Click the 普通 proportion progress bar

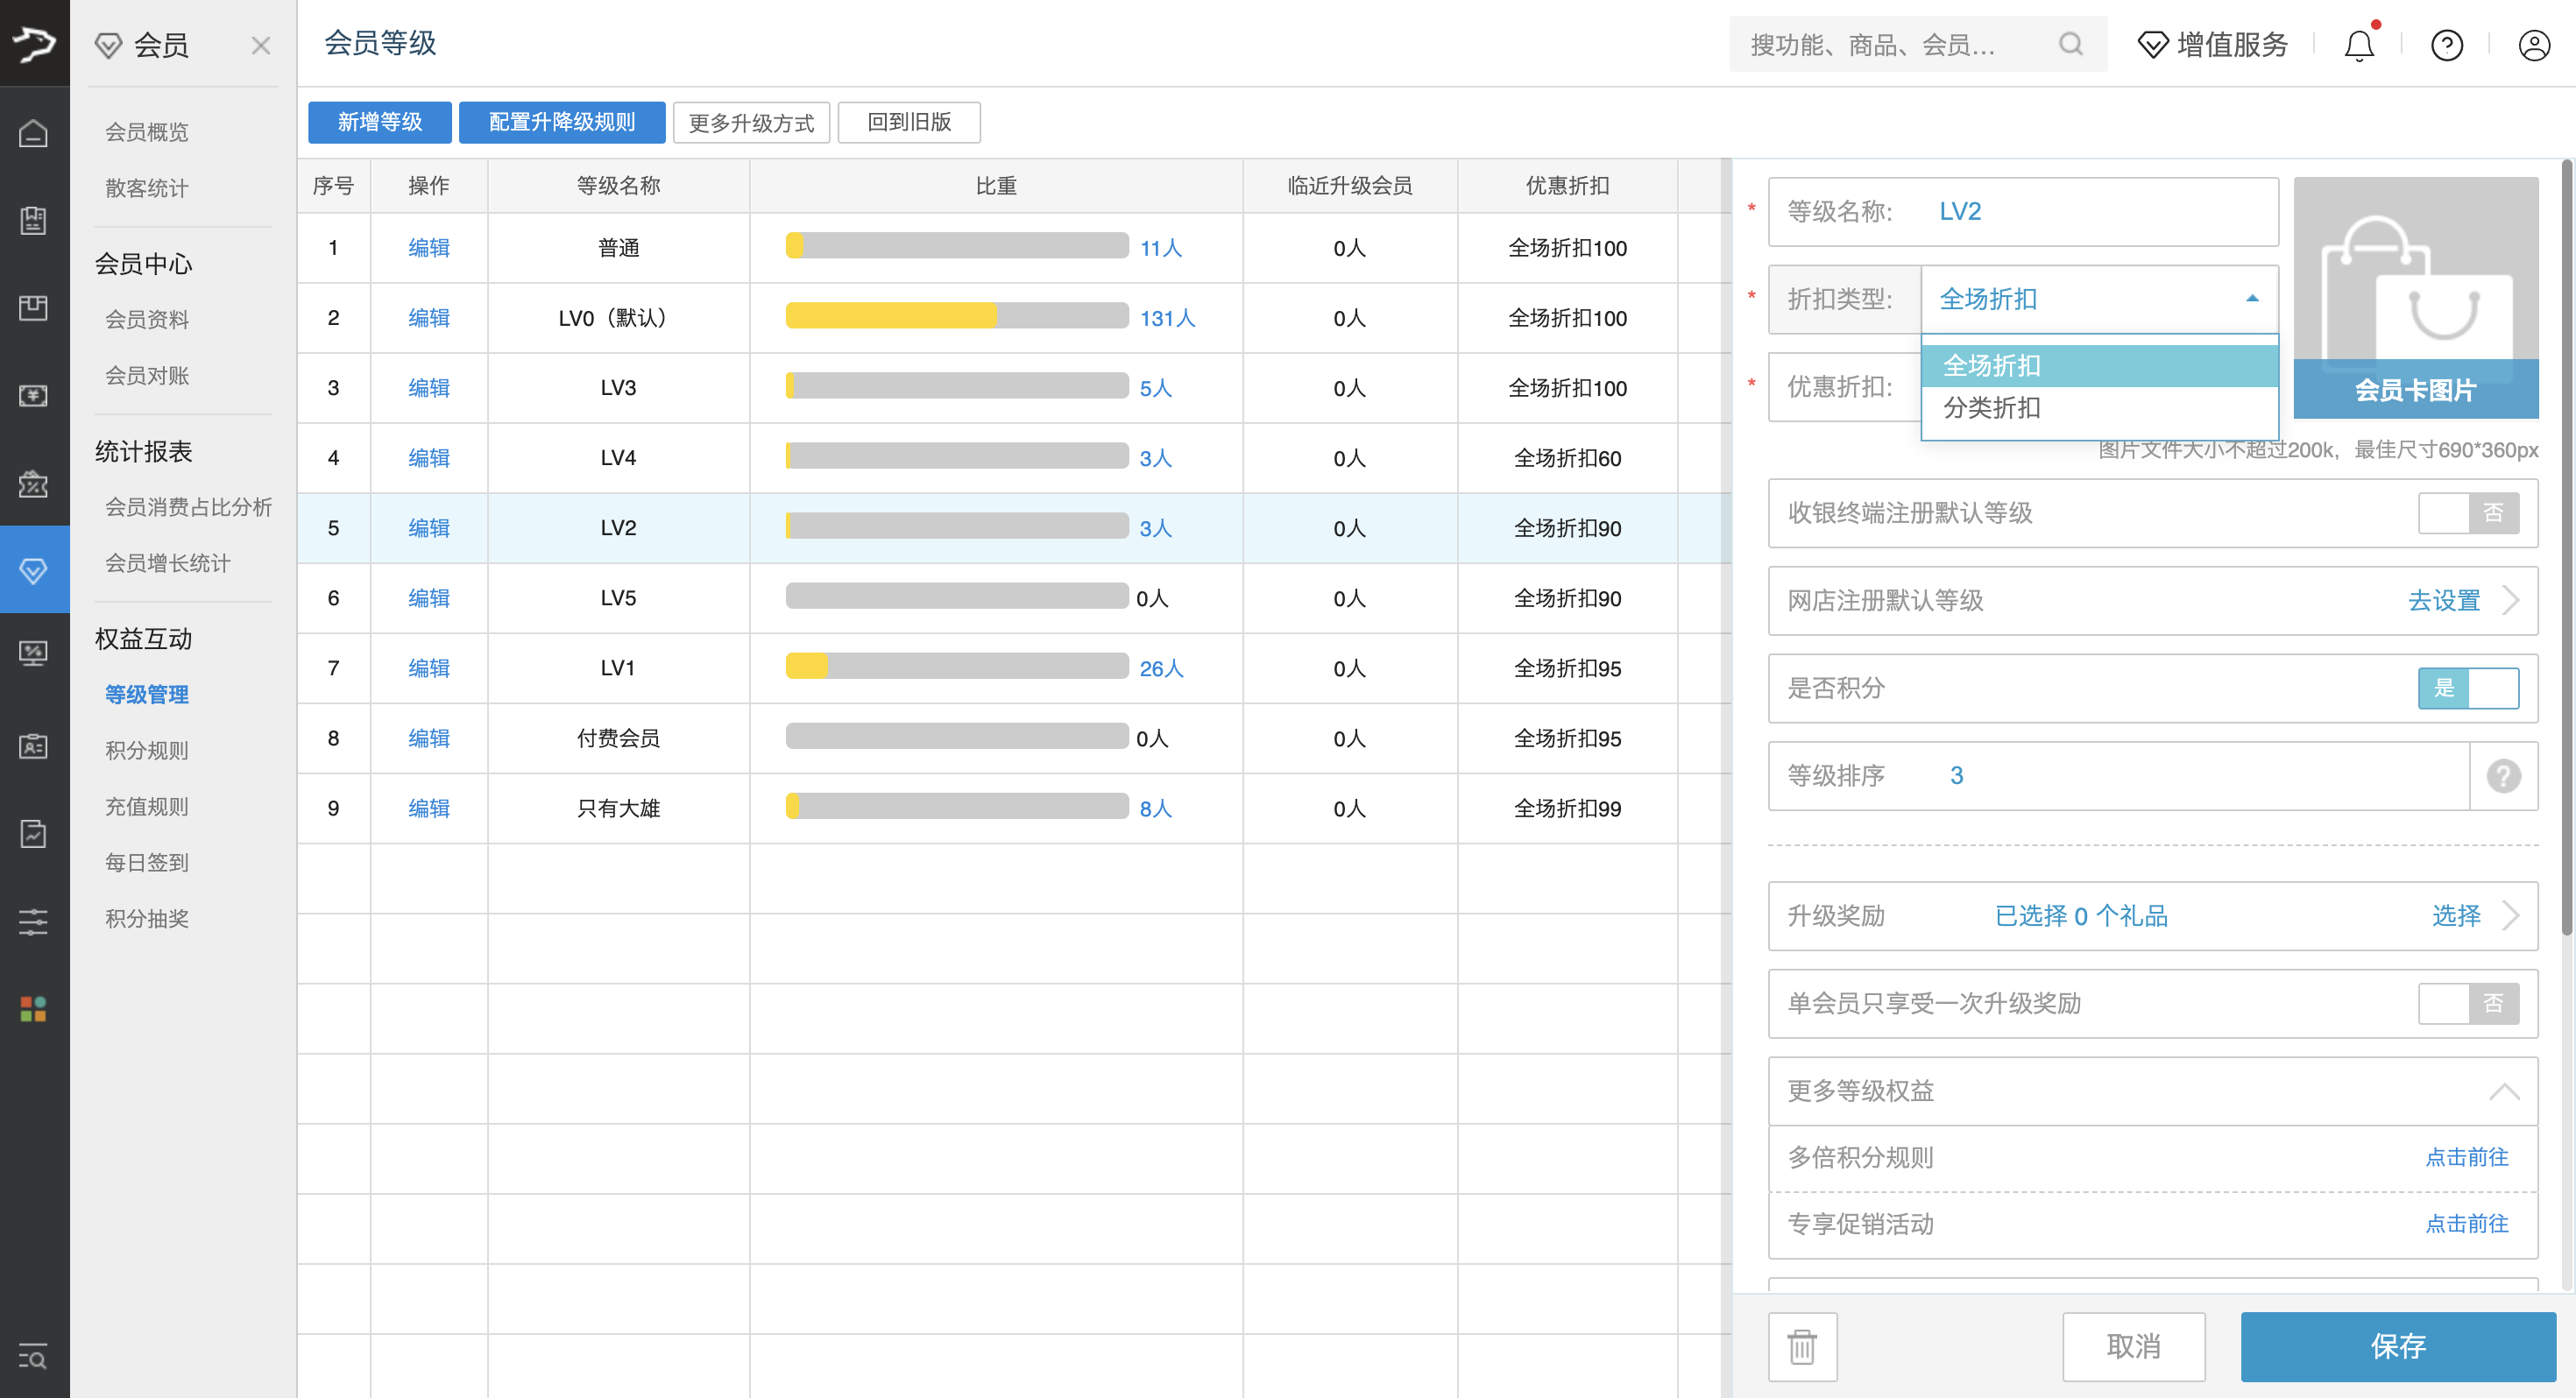point(957,246)
